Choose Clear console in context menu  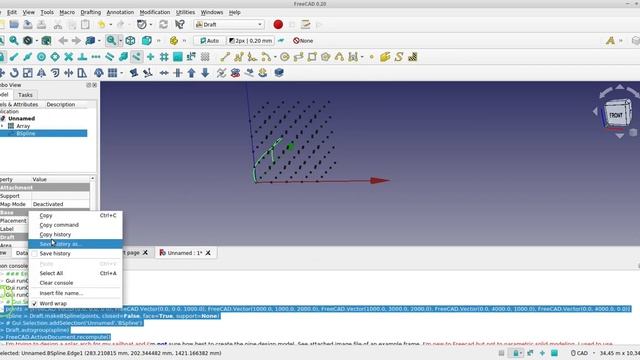pyautogui.click(x=76, y=283)
